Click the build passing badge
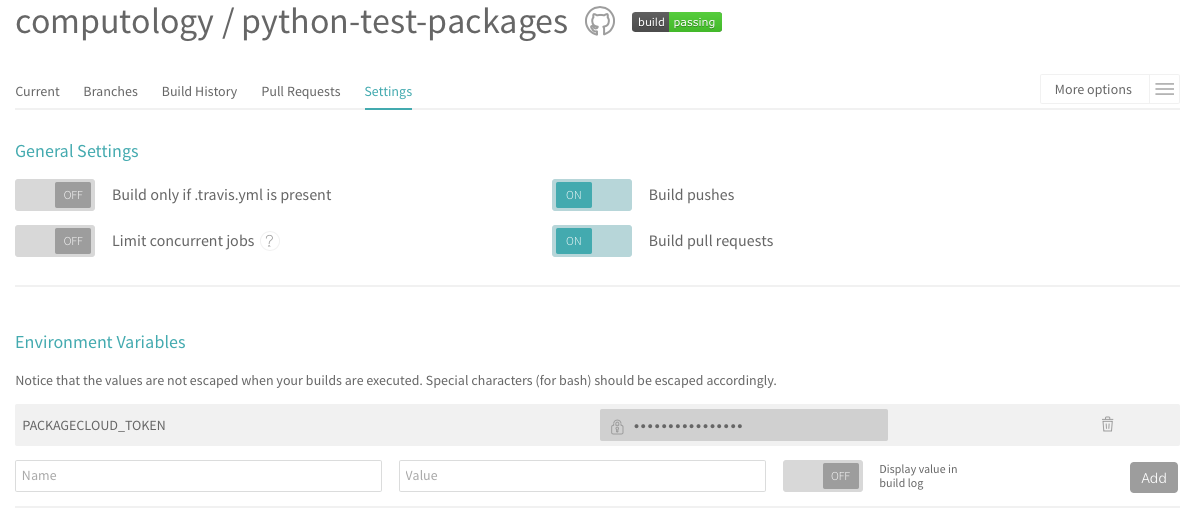This screenshot has height=518, width=1194. [x=676, y=22]
